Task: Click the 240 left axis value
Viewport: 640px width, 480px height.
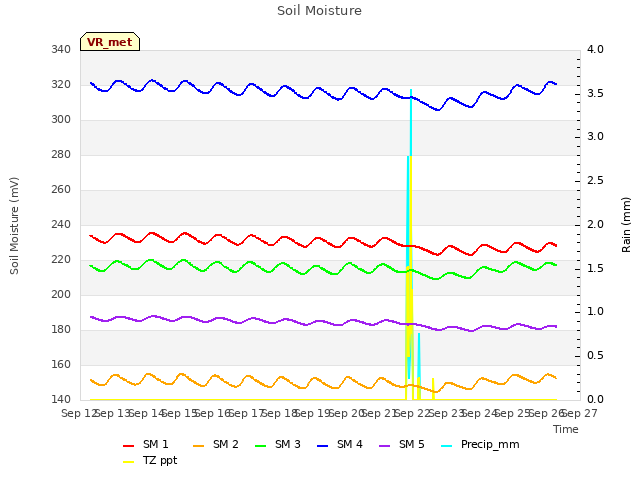Action: pos(61,224)
